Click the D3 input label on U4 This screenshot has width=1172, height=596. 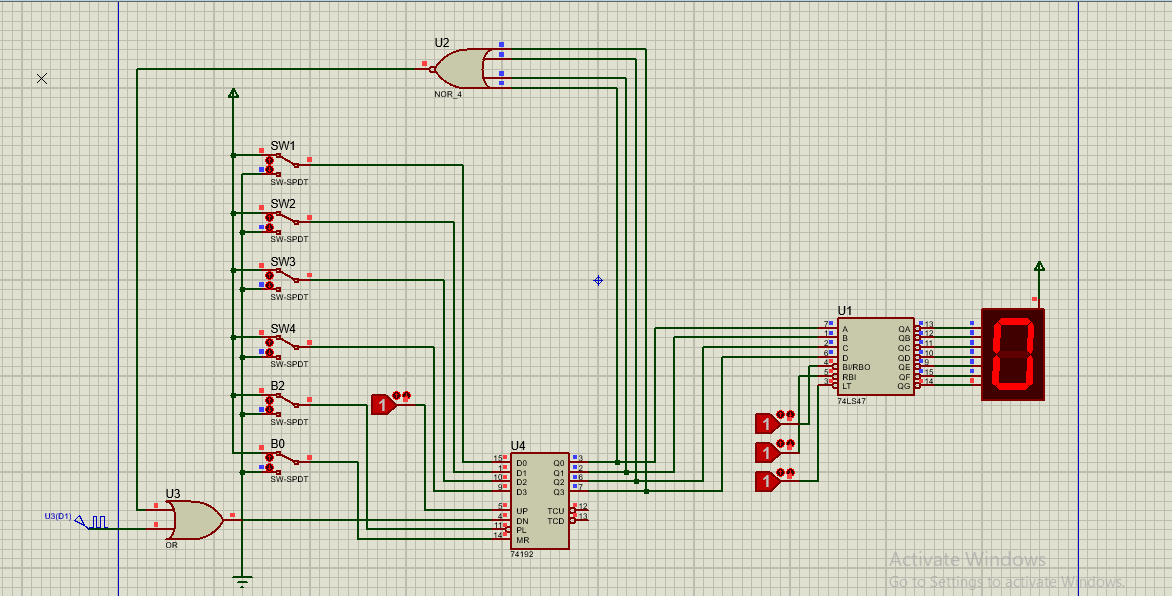pyautogui.click(x=522, y=492)
